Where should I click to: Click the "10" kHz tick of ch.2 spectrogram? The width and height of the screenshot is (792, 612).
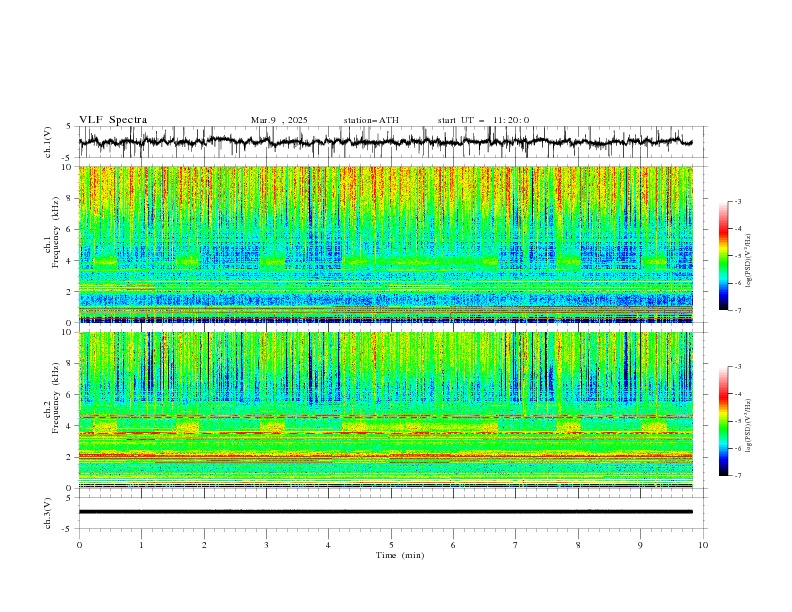click(69, 333)
